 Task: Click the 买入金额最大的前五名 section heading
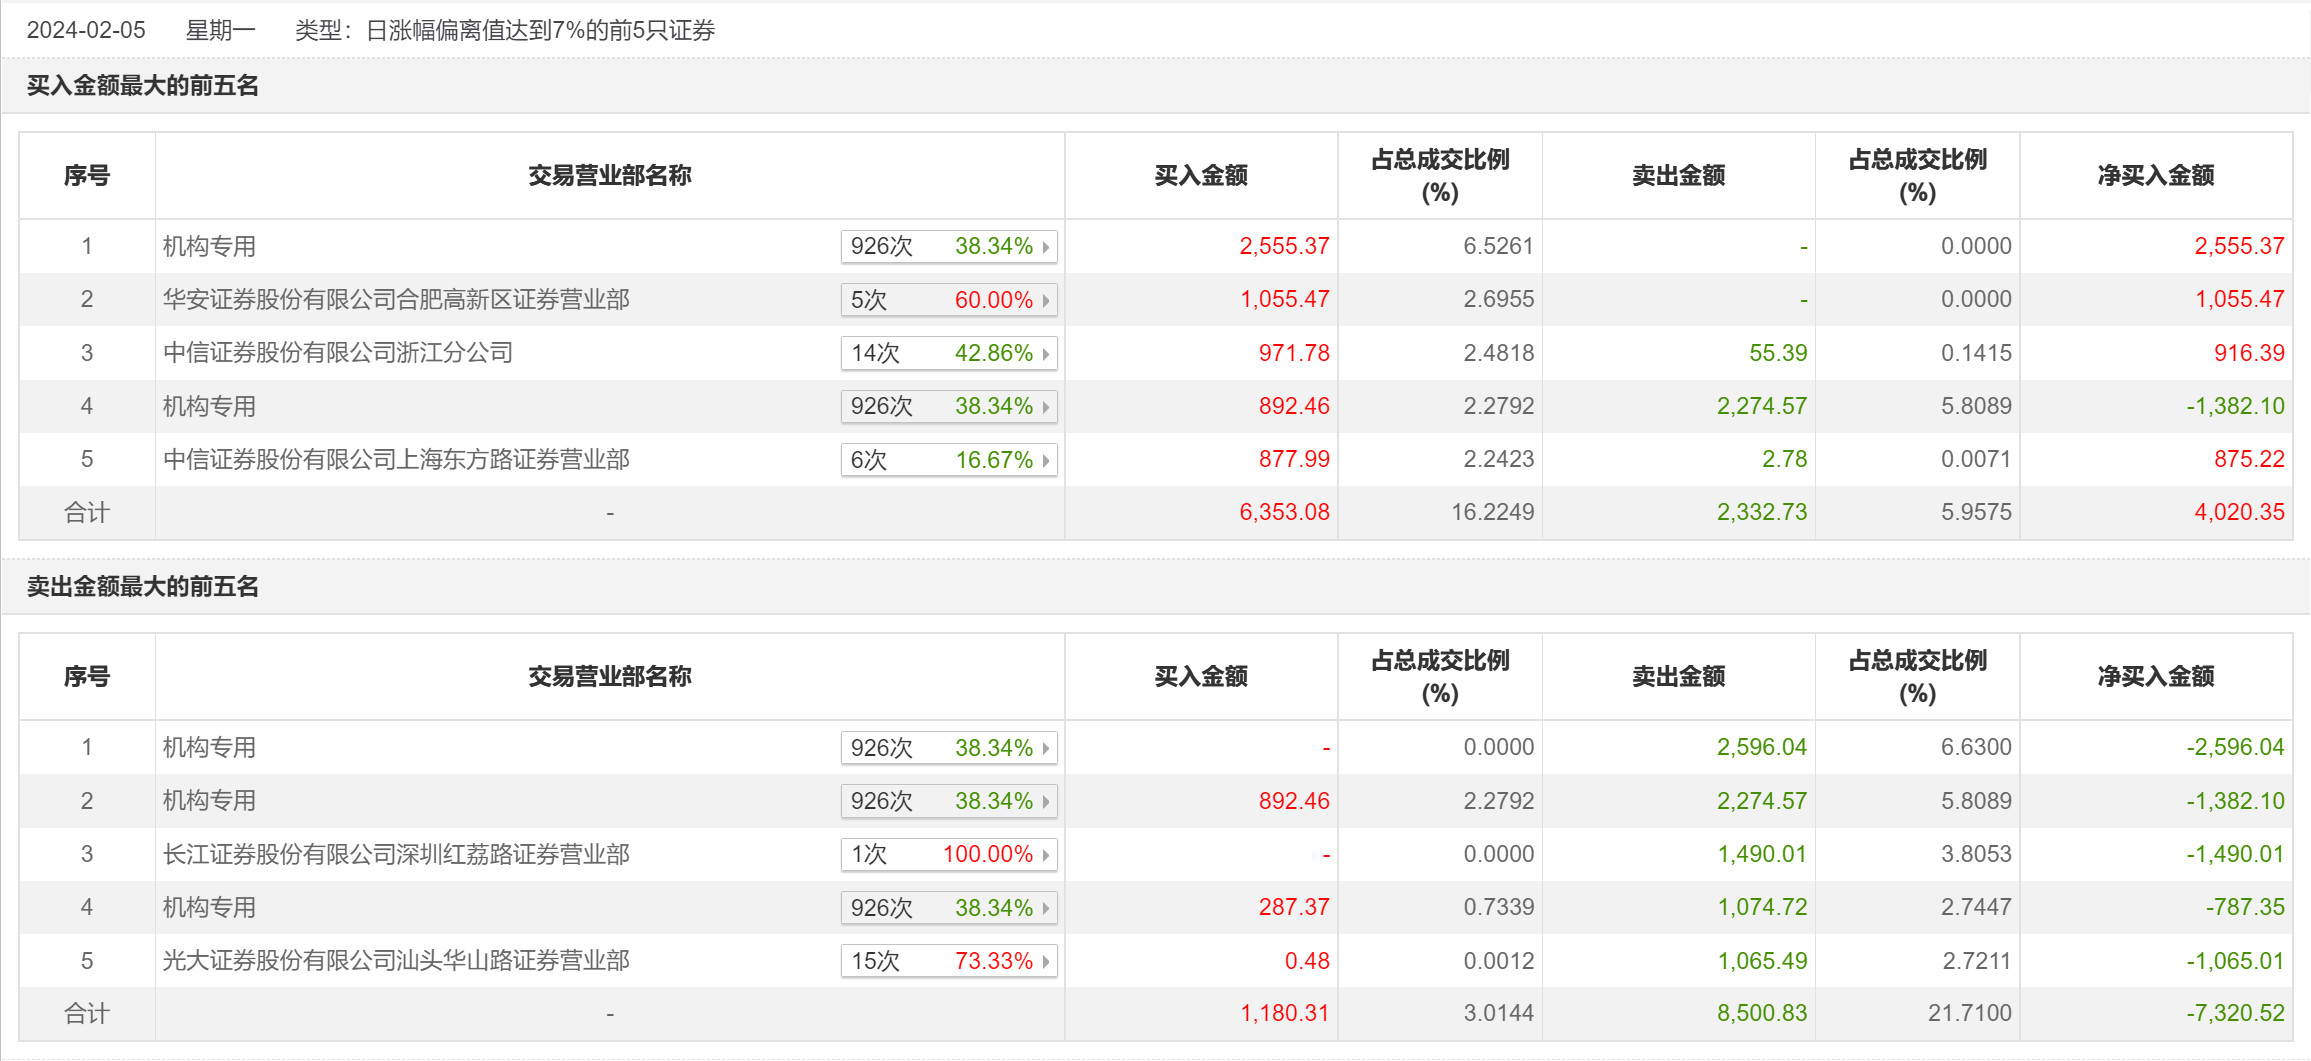142,86
